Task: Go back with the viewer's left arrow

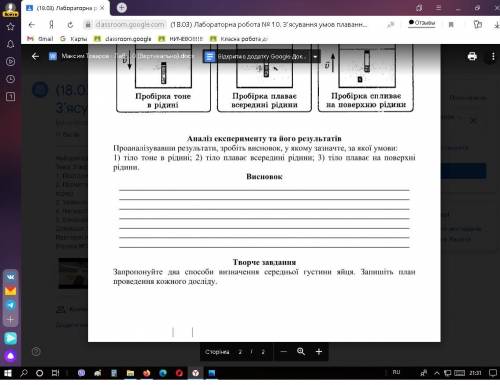Action: pos(35,56)
